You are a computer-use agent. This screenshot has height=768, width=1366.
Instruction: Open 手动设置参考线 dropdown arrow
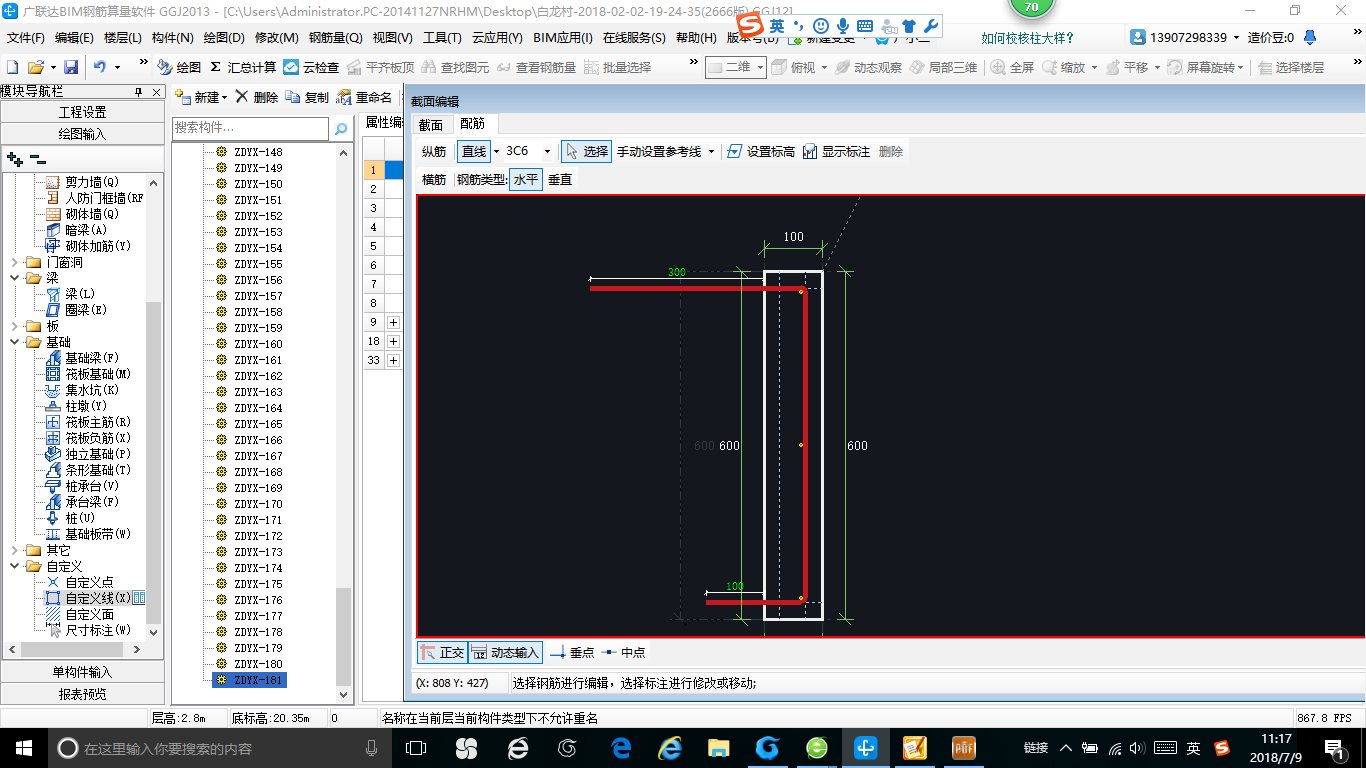coord(711,152)
